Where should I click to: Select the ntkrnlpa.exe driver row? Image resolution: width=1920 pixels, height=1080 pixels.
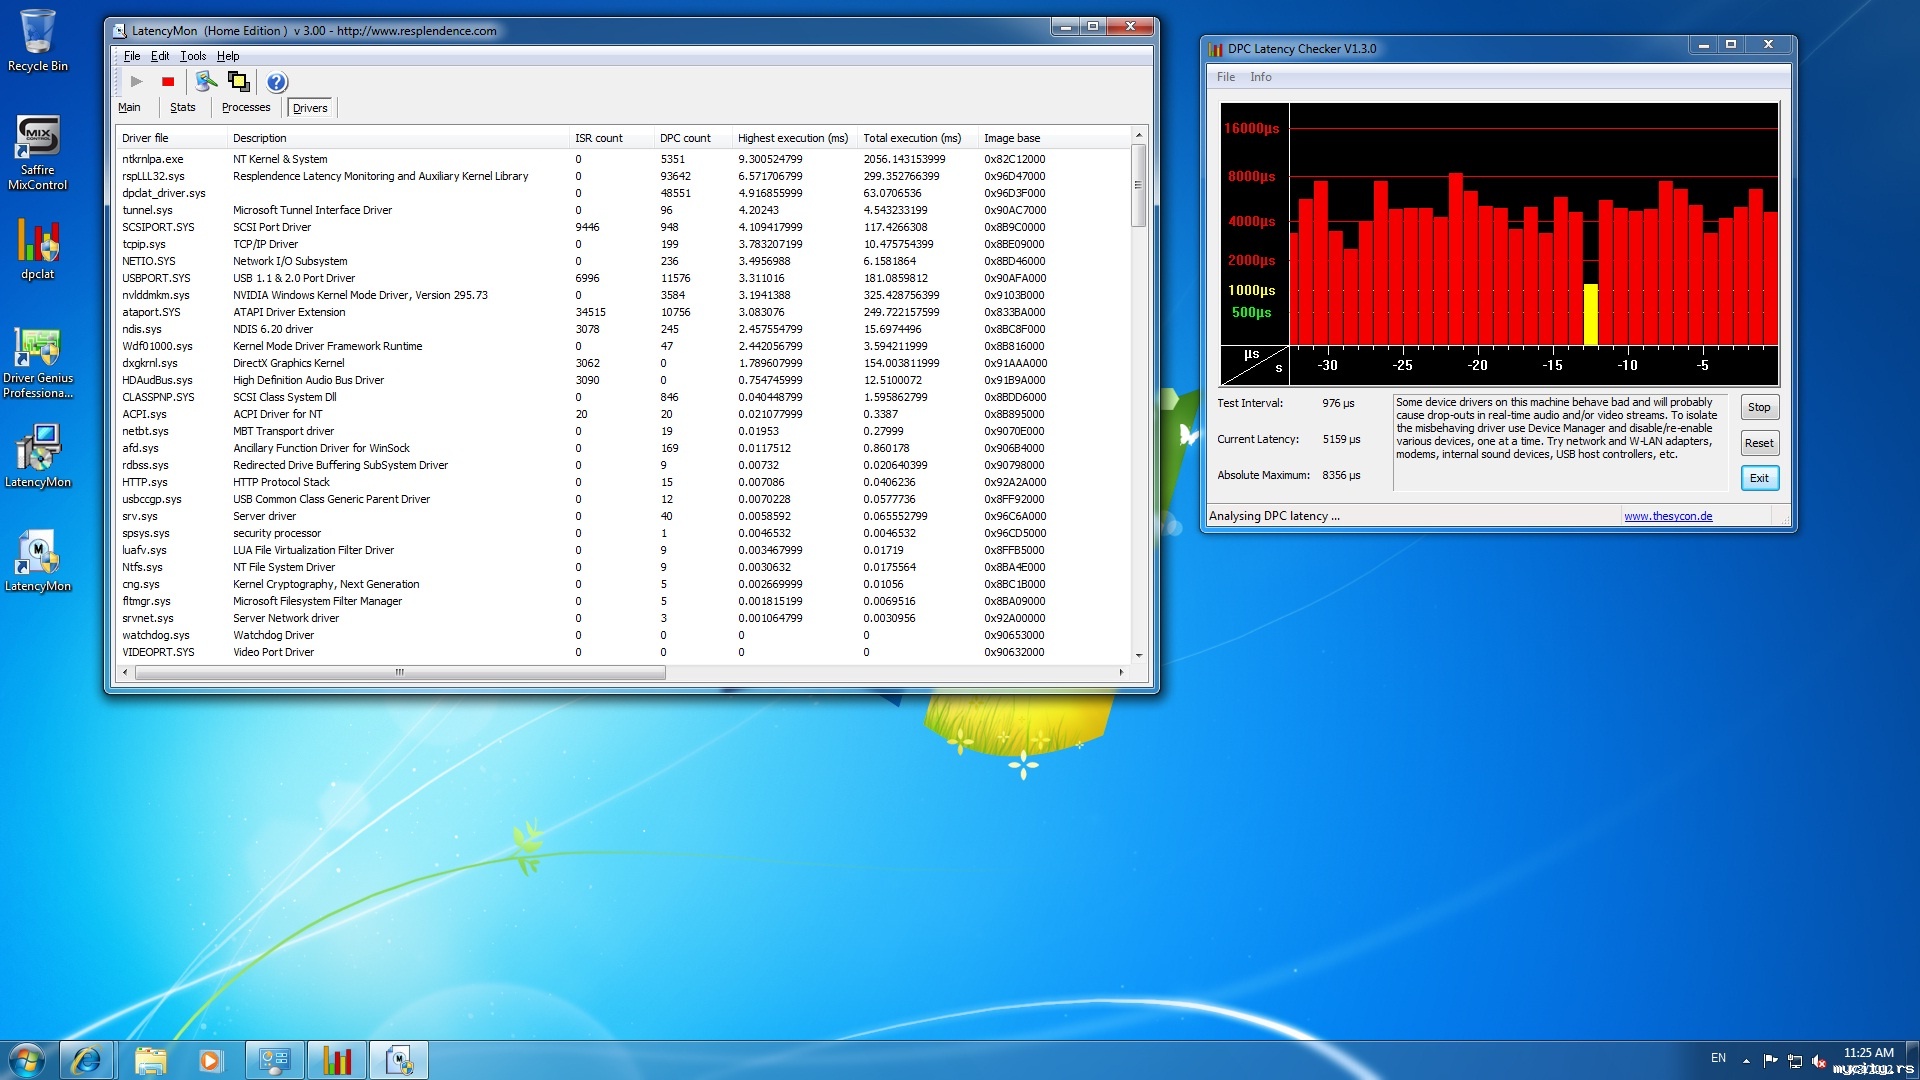click(624, 159)
